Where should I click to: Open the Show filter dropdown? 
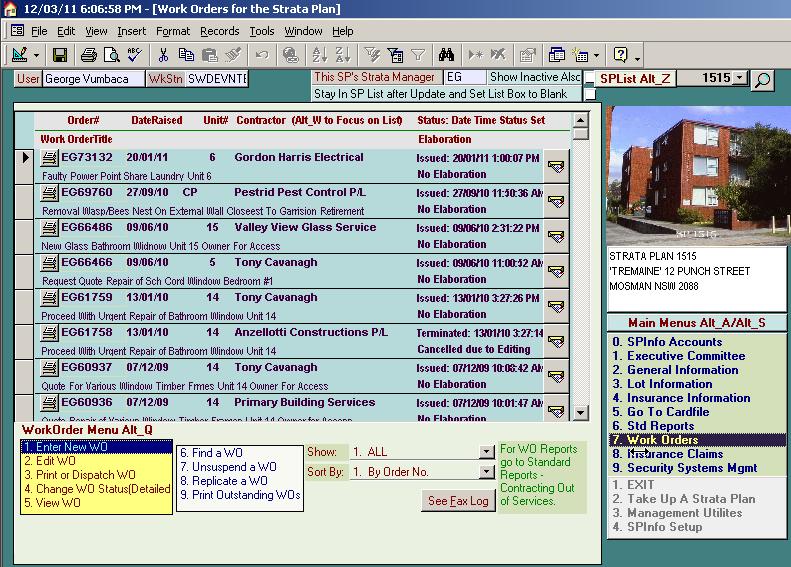486,452
